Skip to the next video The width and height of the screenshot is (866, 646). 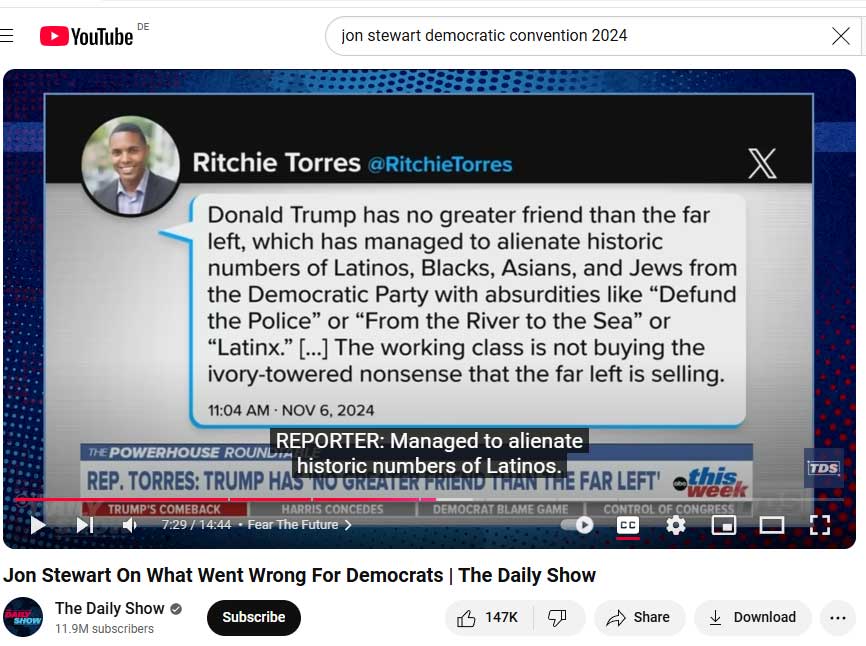[x=85, y=525]
